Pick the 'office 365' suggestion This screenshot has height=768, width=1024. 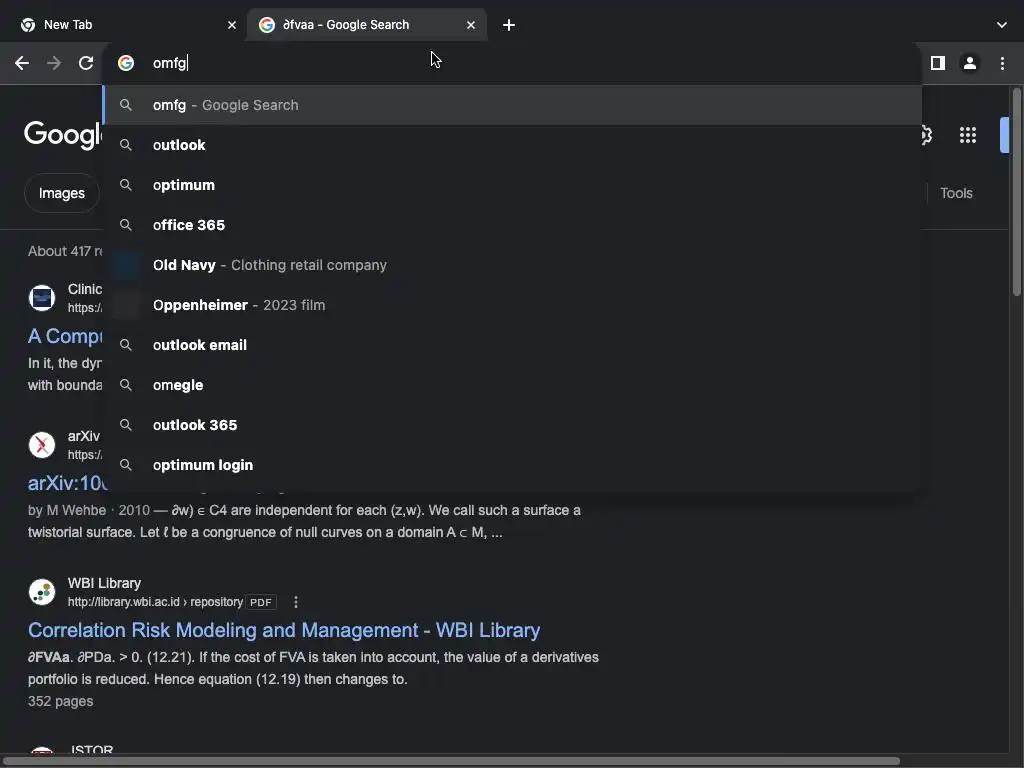pos(512,225)
